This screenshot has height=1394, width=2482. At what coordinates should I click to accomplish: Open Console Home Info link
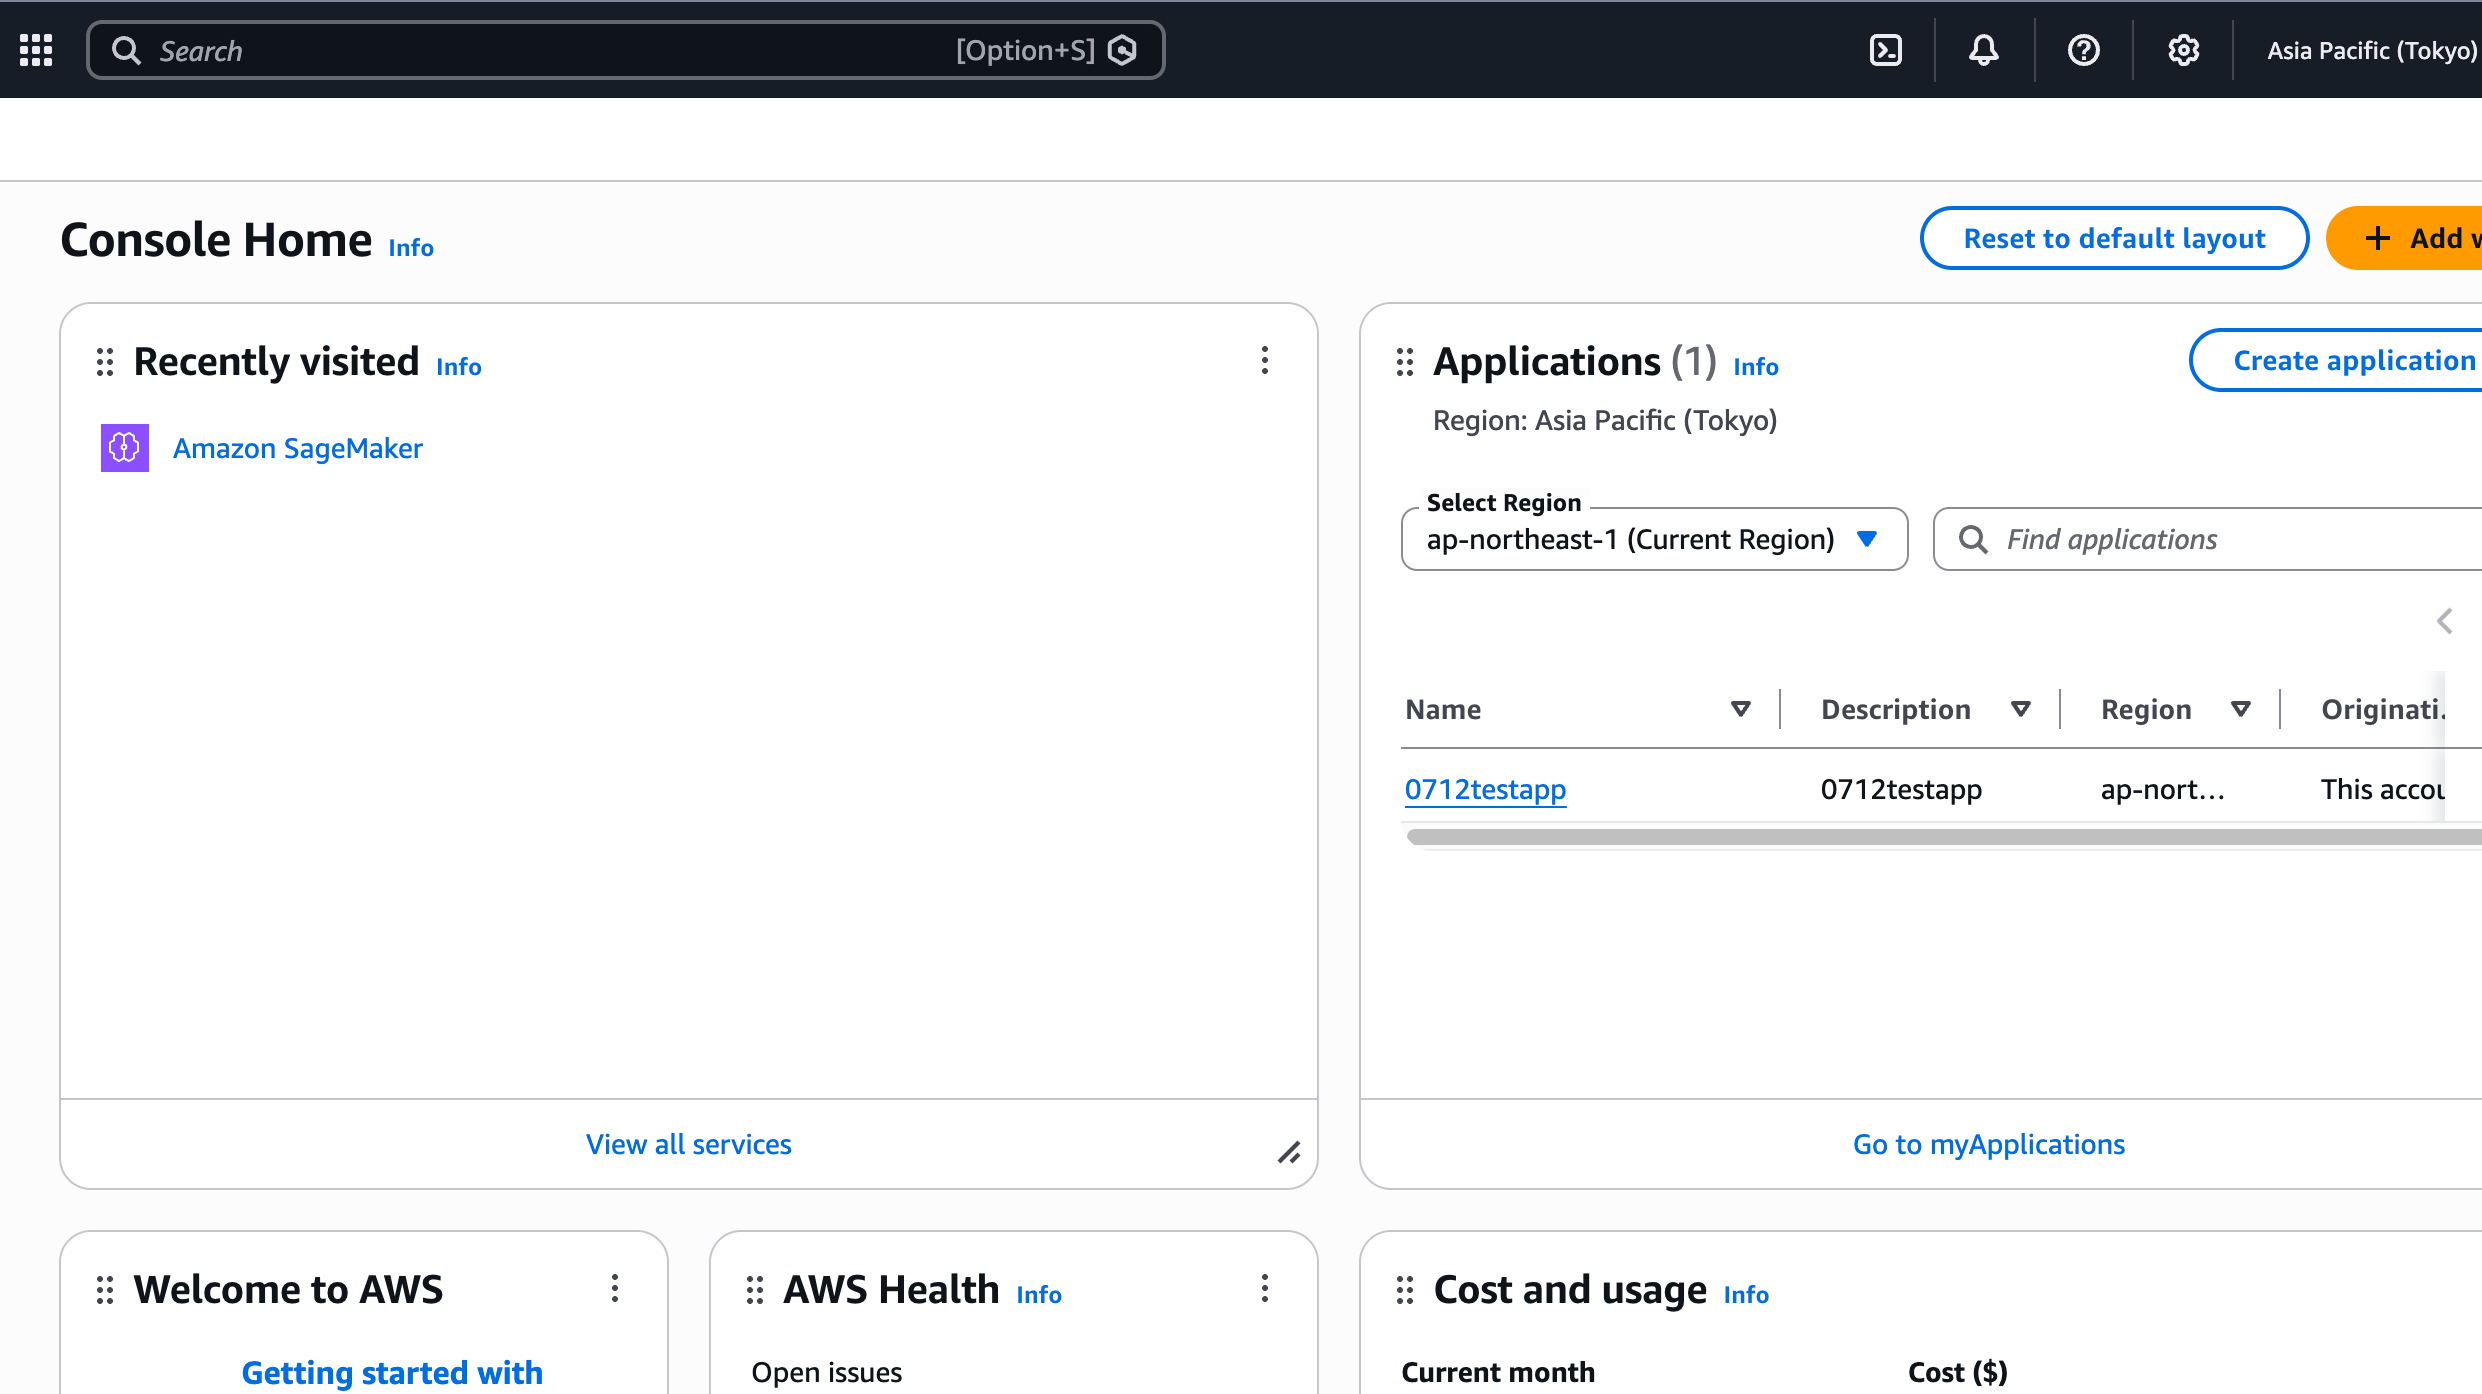coord(411,248)
